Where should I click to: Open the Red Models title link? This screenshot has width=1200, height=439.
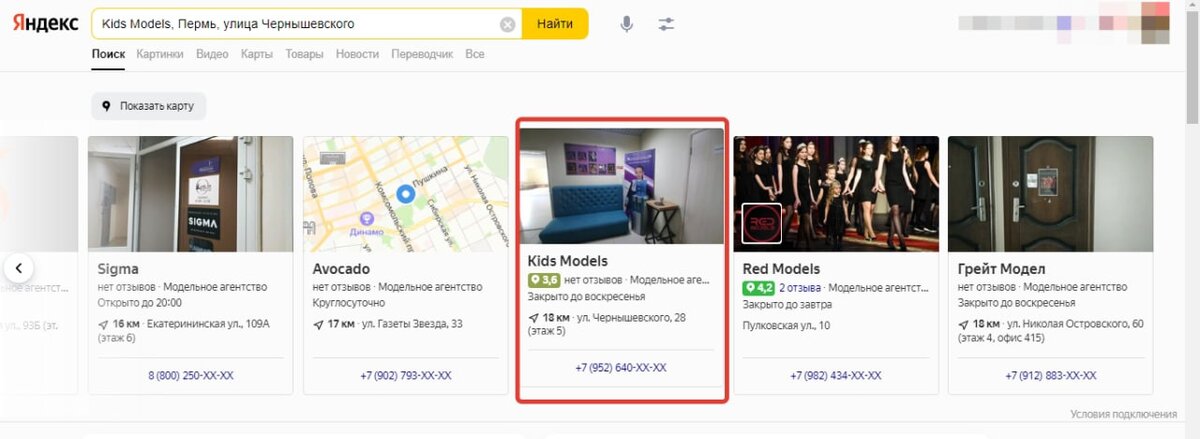point(781,269)
